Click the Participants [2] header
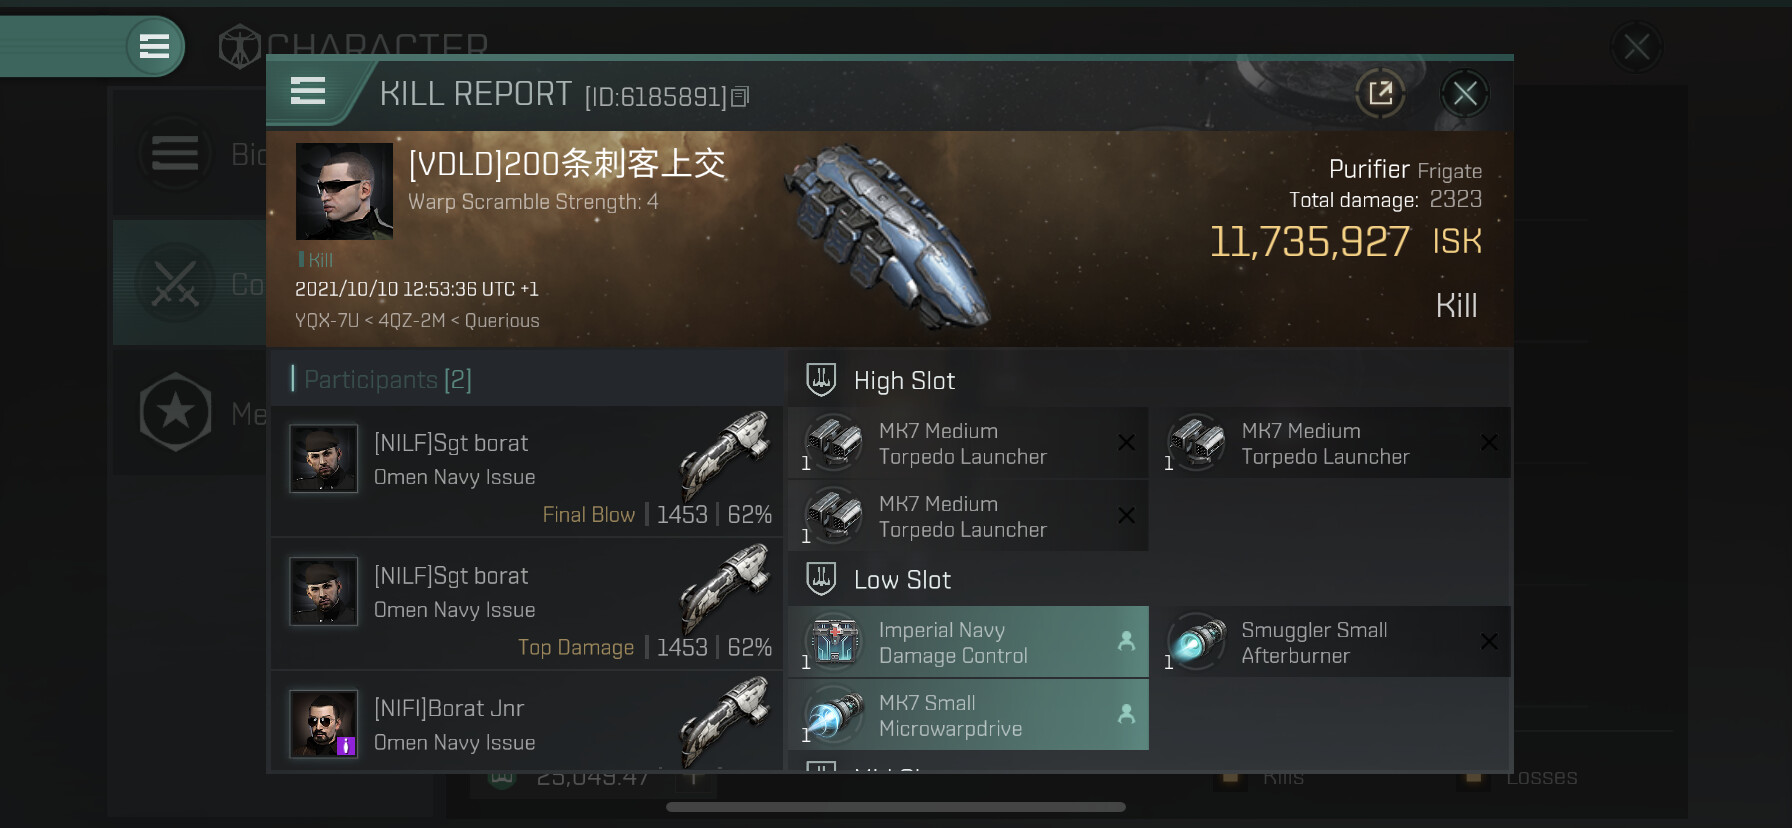The image size is (1792, 828). click(387, 380)
